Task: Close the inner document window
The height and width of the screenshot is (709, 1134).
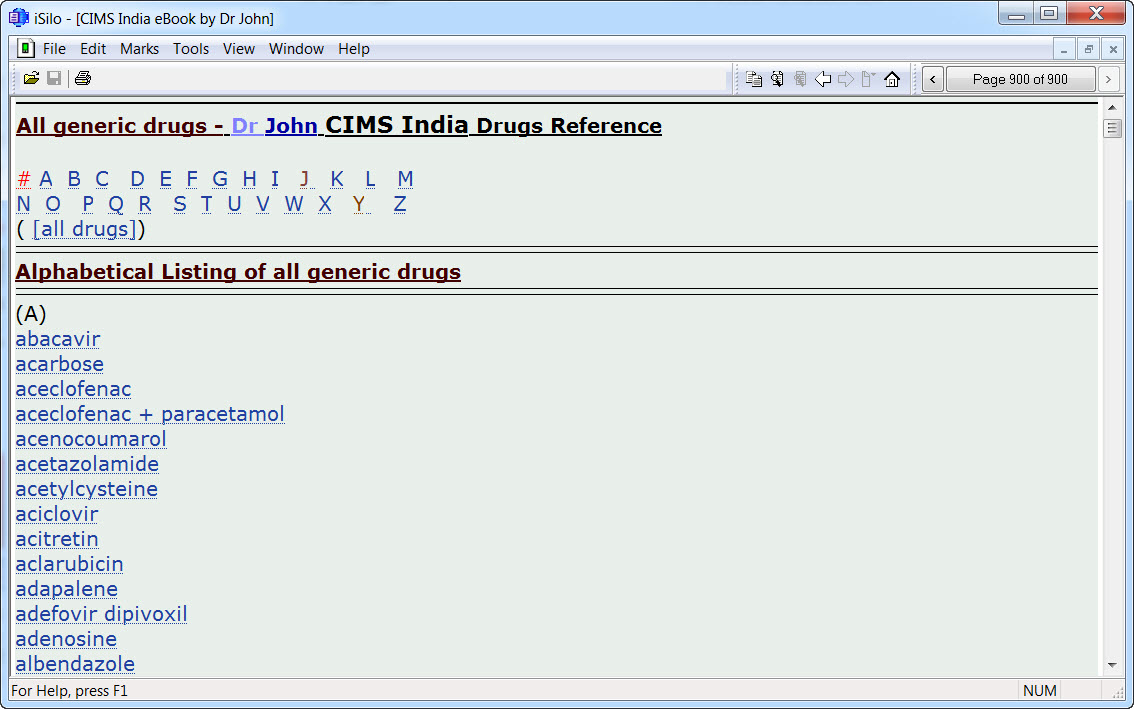Action: pyautogui.click(x=1113, y=50)
